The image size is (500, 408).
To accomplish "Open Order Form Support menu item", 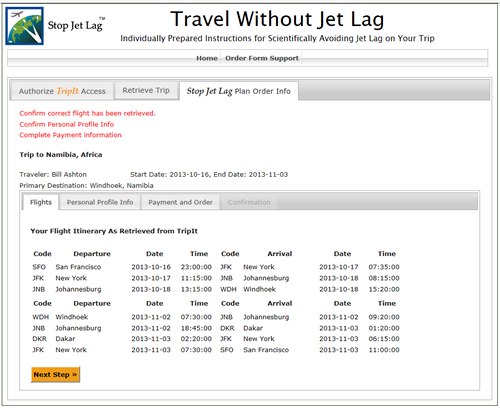I will (x=262, y=58).
